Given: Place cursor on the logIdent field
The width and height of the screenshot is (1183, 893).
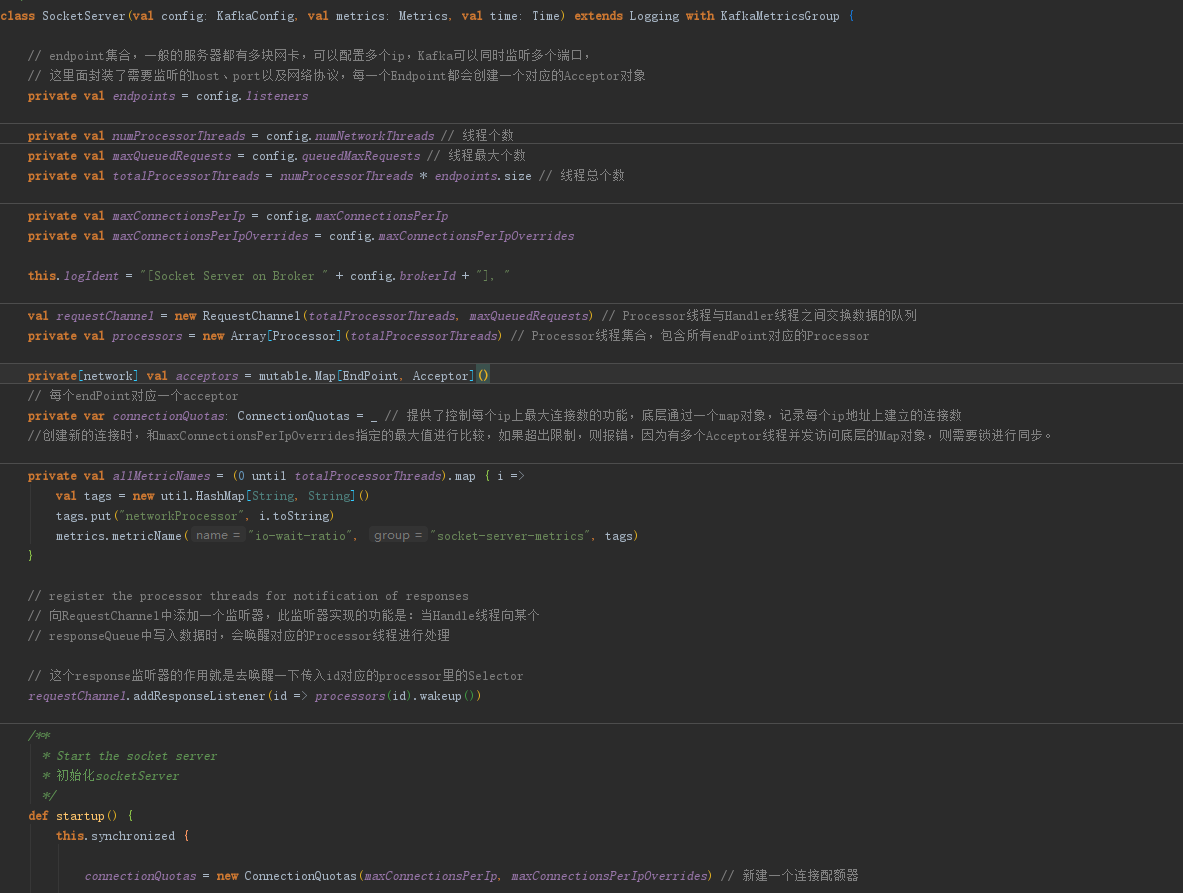Looking at the screenshot, I should click(91, 276).
